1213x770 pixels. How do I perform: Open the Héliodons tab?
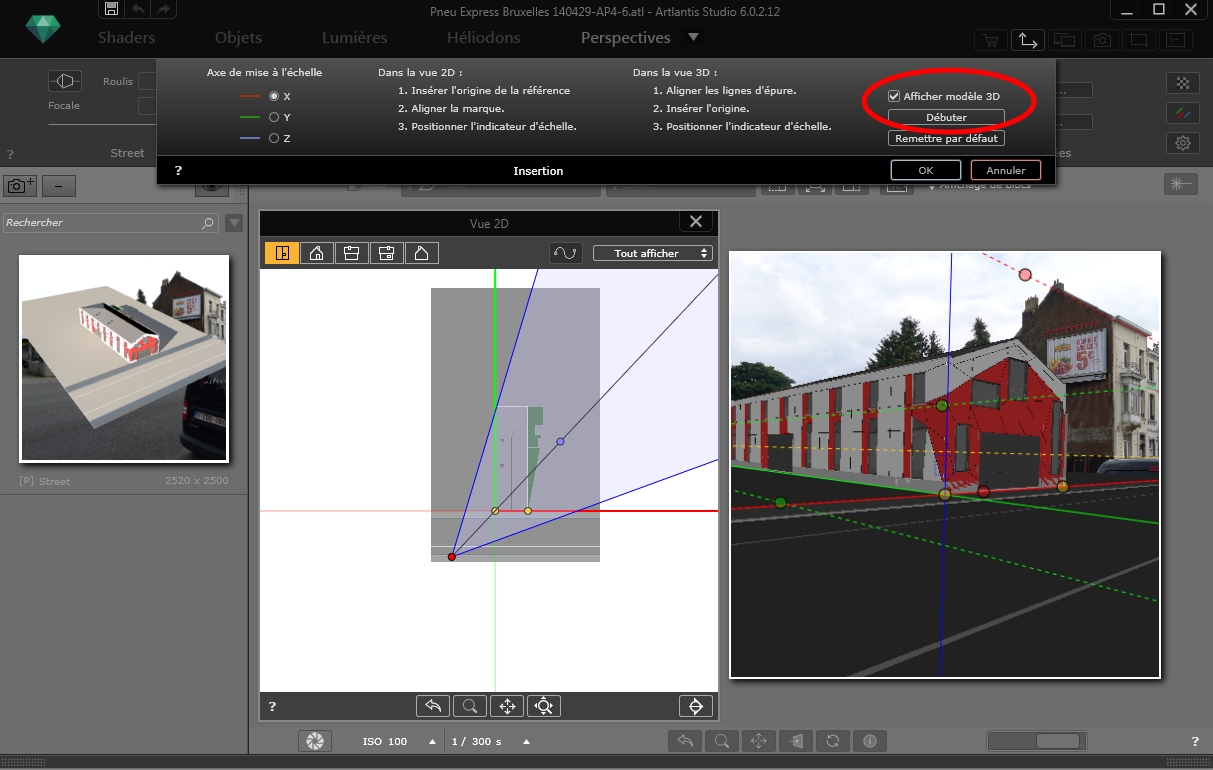point(483,38)
